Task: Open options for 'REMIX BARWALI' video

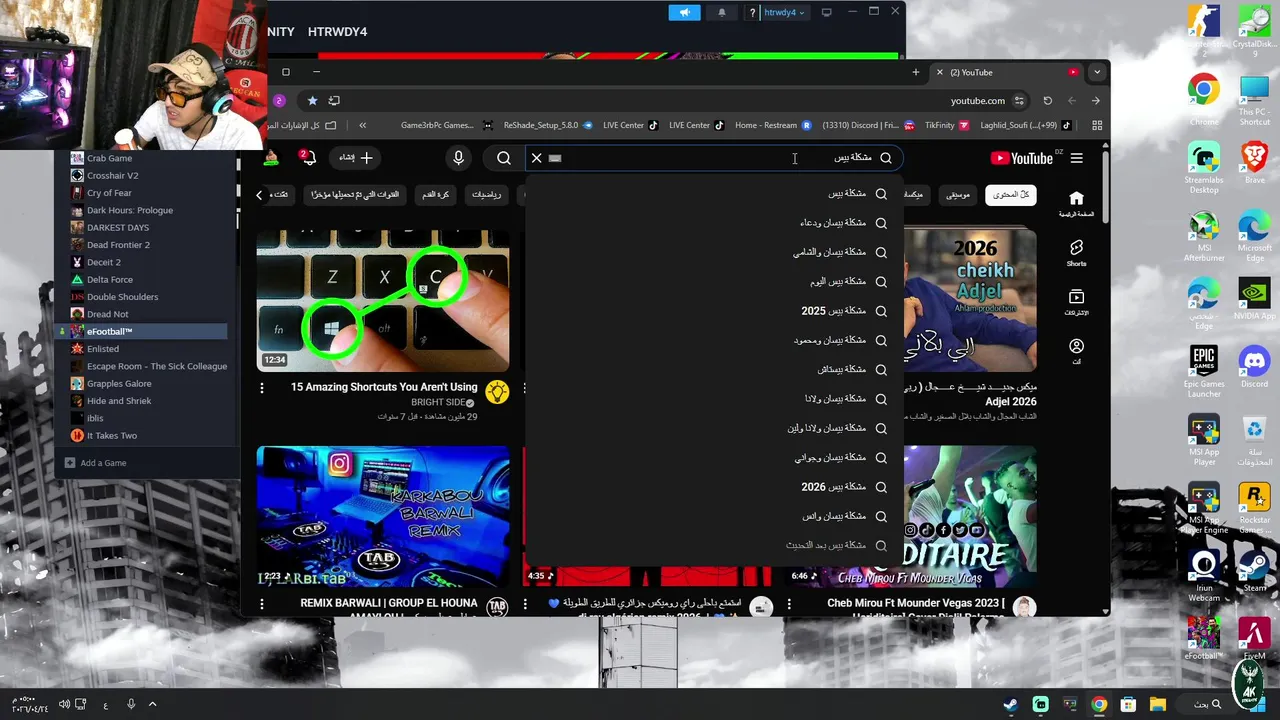Action: click(262, 604)
